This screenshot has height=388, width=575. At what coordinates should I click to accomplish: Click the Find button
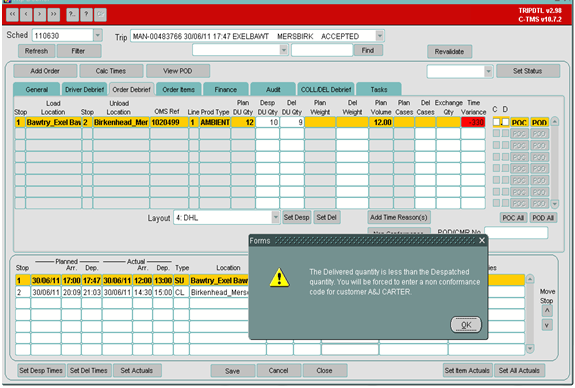point(368,50)
